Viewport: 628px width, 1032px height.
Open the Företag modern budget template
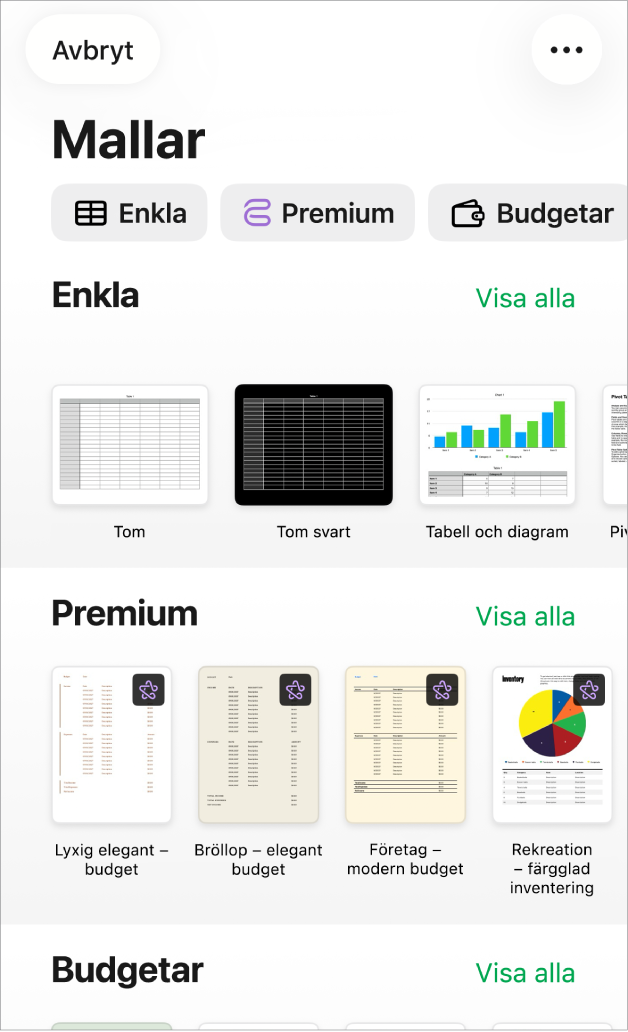406,744
